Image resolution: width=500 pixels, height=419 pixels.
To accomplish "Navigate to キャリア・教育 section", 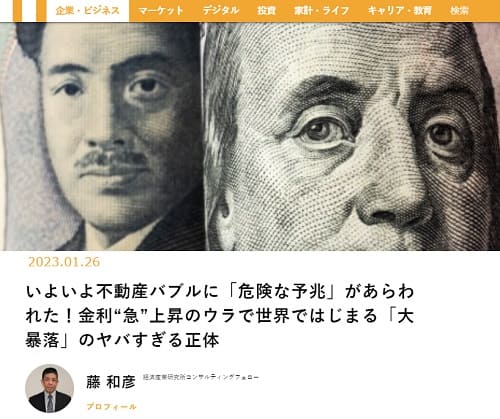I will (x=400, y=11).
